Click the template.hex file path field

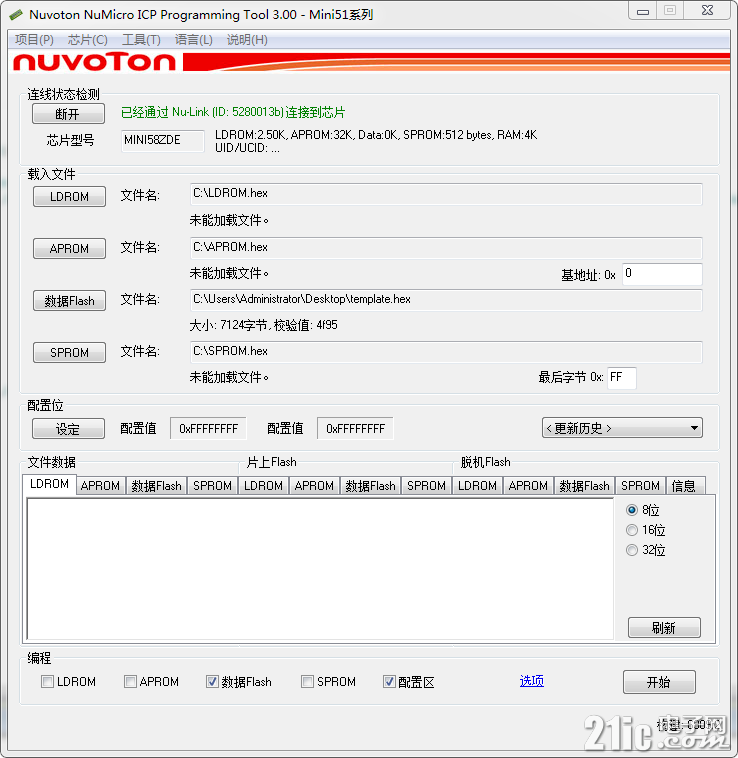(446, 300)
